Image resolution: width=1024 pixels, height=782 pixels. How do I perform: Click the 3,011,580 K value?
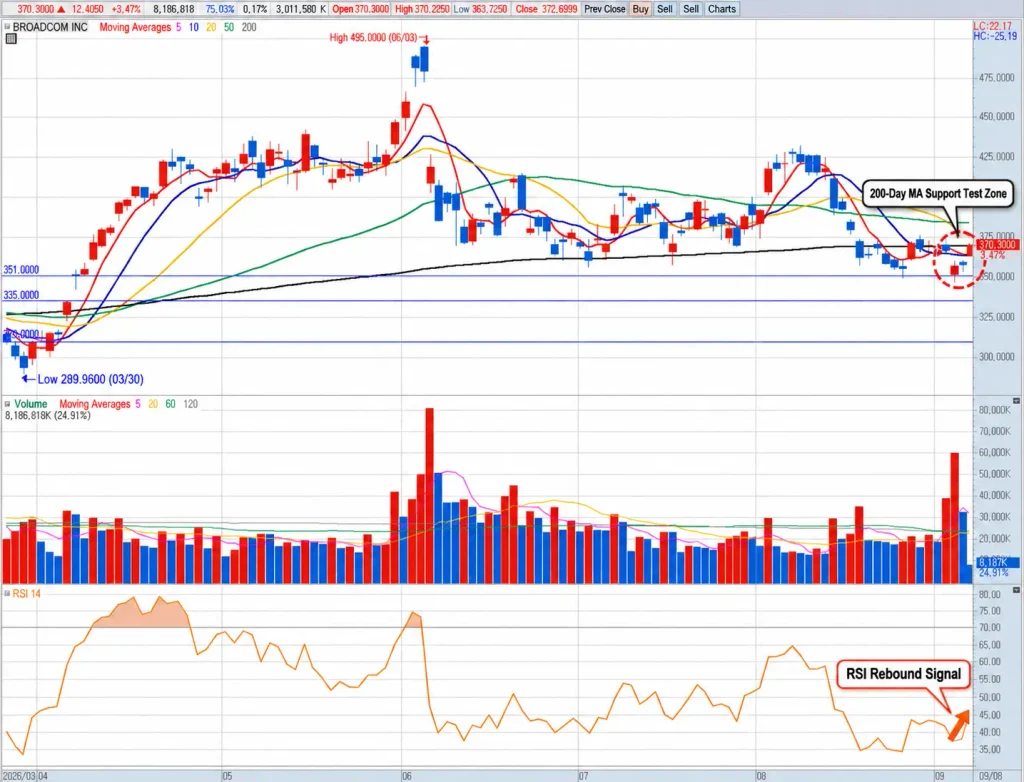(x=300, y=9)
